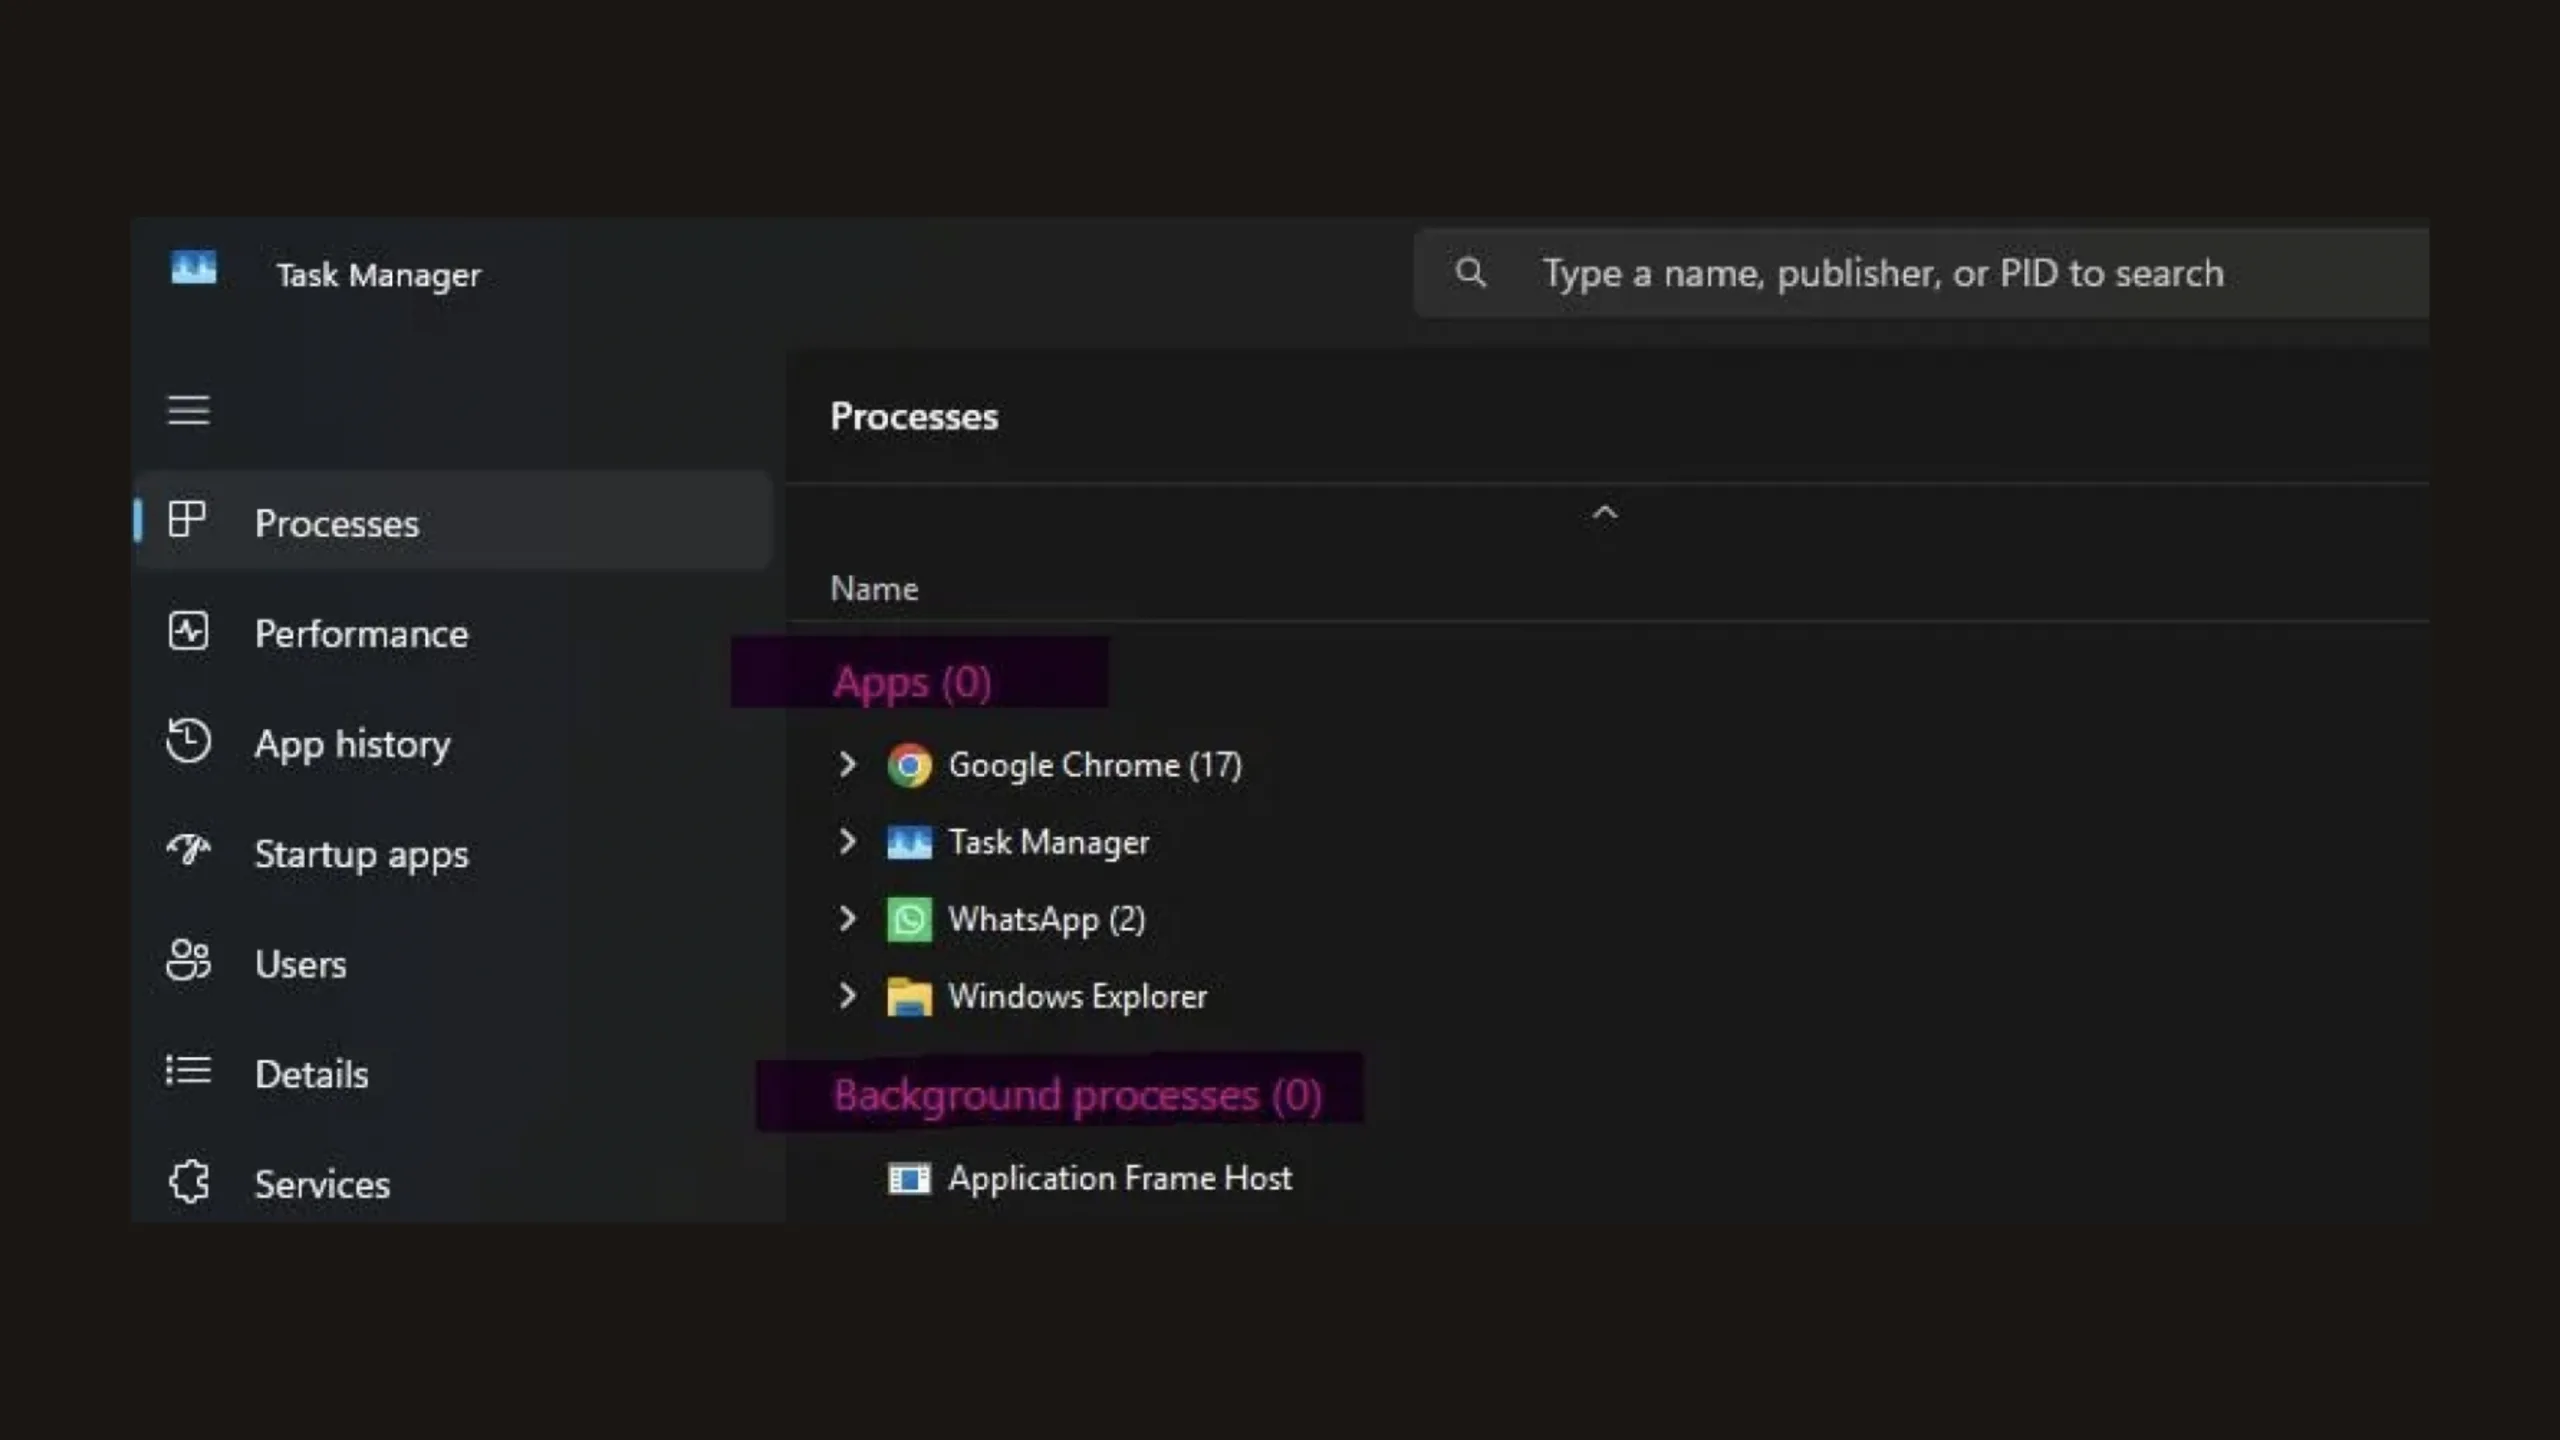Expand the Google Chrome (17) group
The width and height of the screenshot is (2560, 1440).
click(x=847, y=765)
